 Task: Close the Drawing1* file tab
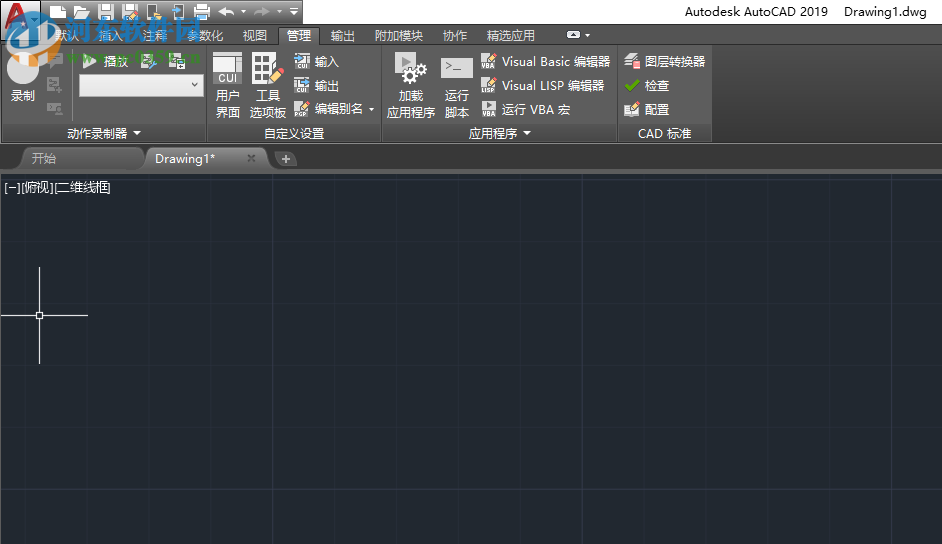[x=251, y=158]
